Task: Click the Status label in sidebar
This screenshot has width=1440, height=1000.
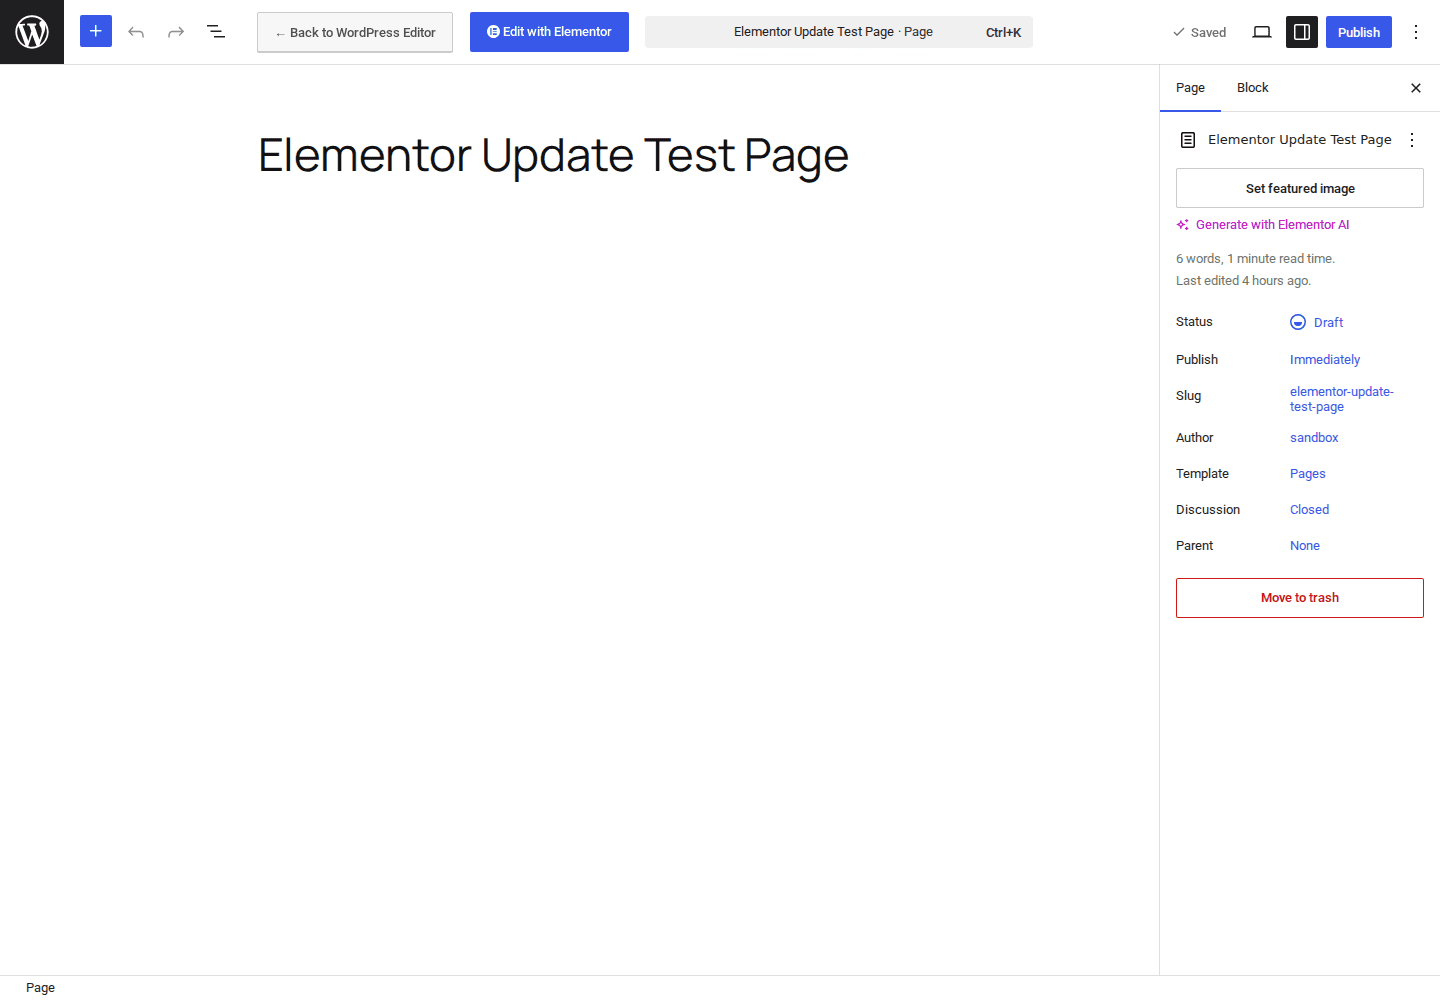Action: 1194,322
